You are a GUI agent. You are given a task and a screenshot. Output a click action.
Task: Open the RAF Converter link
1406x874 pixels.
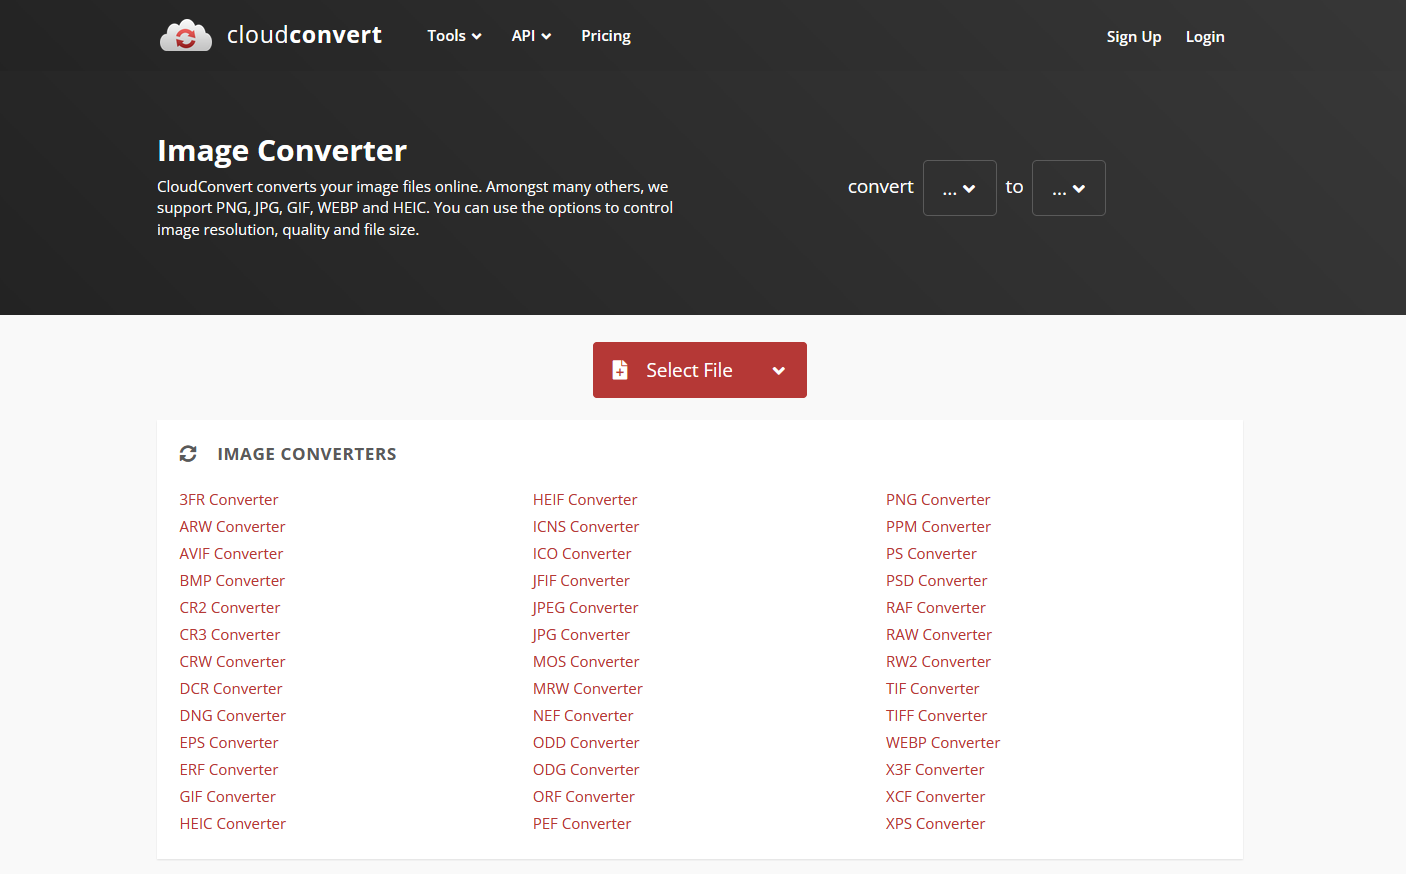coord(936,608)
